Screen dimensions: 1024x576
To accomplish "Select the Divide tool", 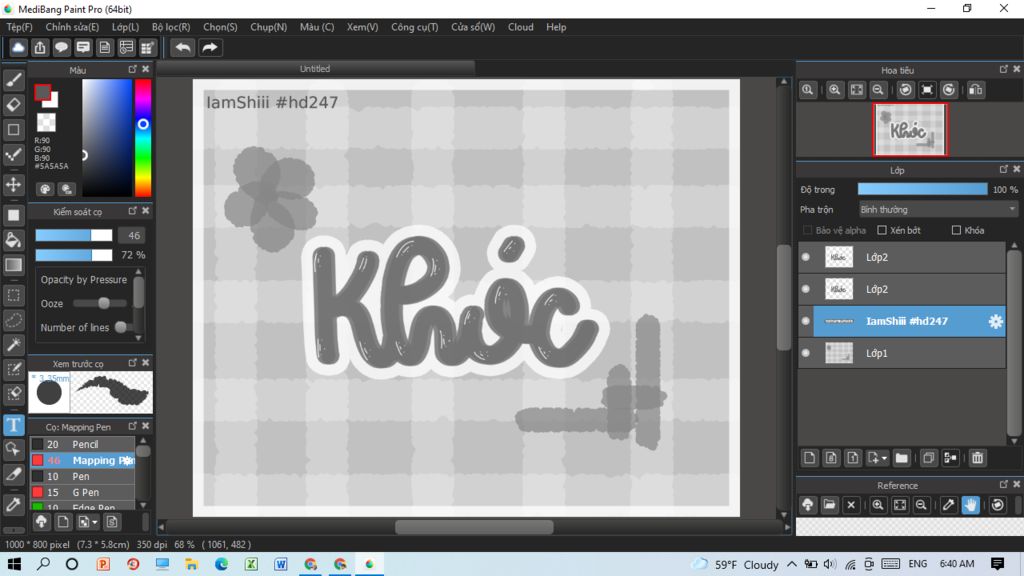I will tap(14, 475).
